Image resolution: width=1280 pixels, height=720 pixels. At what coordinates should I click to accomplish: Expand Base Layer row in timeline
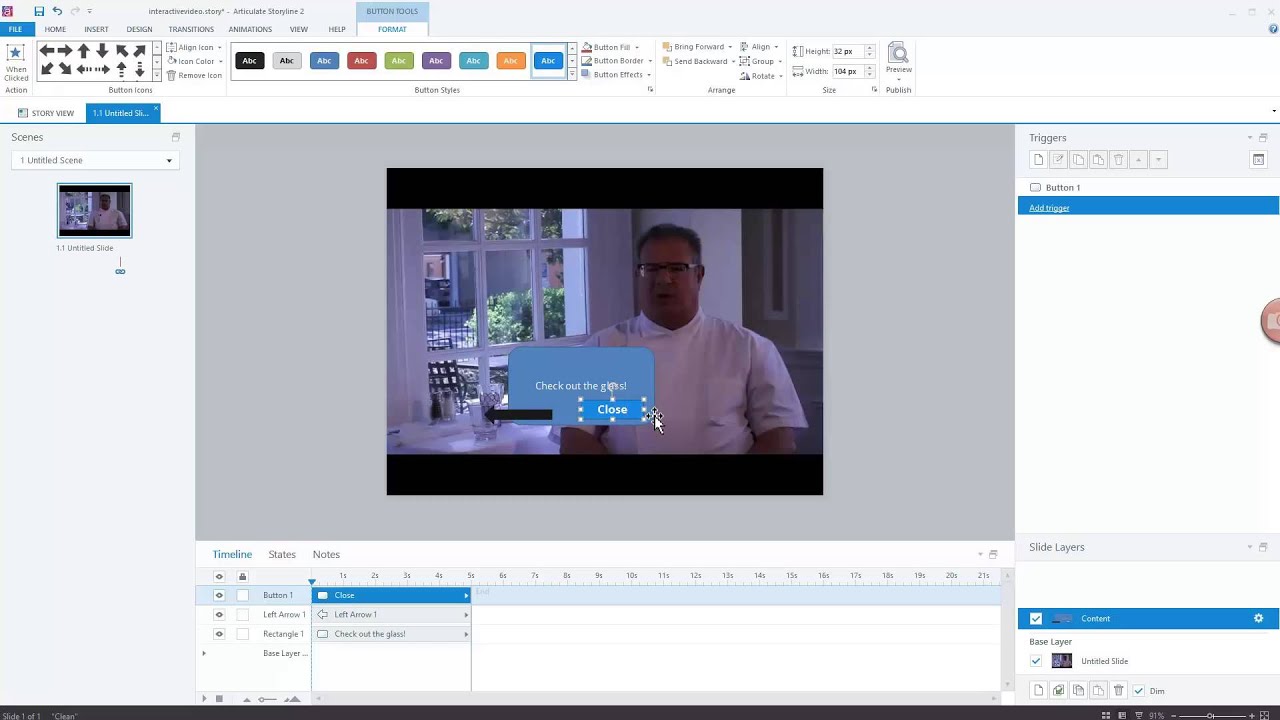204,653
